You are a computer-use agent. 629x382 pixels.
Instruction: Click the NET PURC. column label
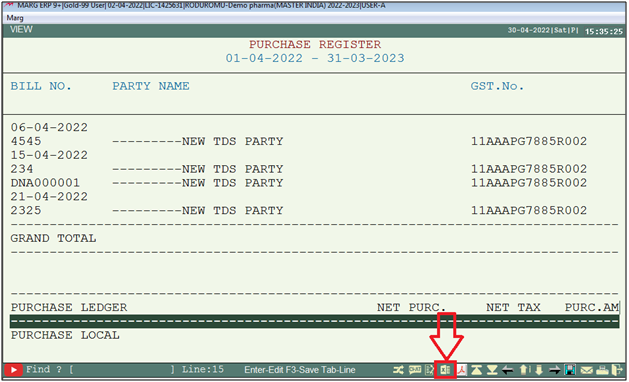tap(412, 307)
